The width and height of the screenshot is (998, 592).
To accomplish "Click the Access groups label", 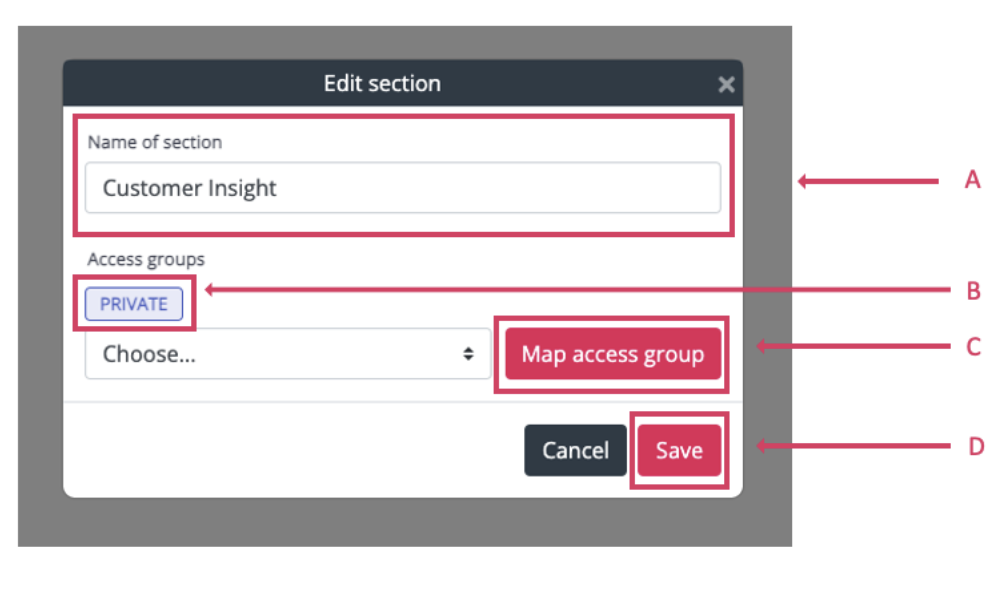I will 146,259.
